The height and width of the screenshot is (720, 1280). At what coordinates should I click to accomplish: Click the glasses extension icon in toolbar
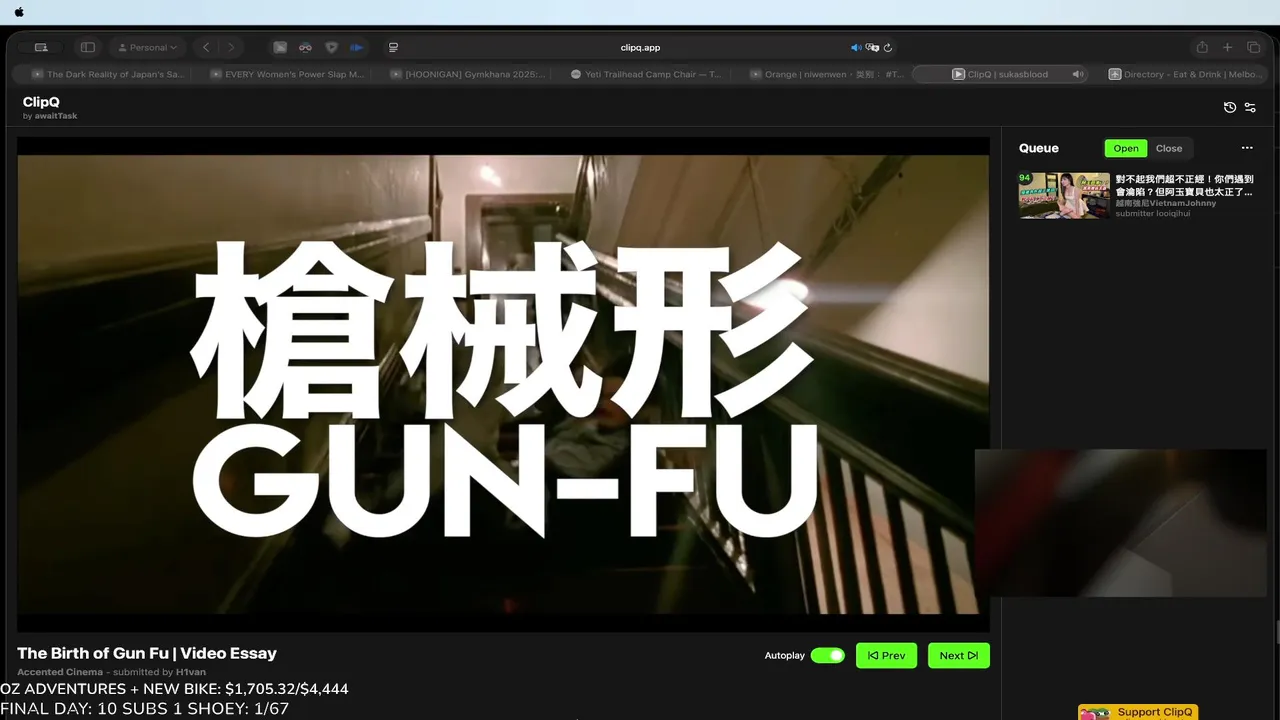tap(305, 47)
